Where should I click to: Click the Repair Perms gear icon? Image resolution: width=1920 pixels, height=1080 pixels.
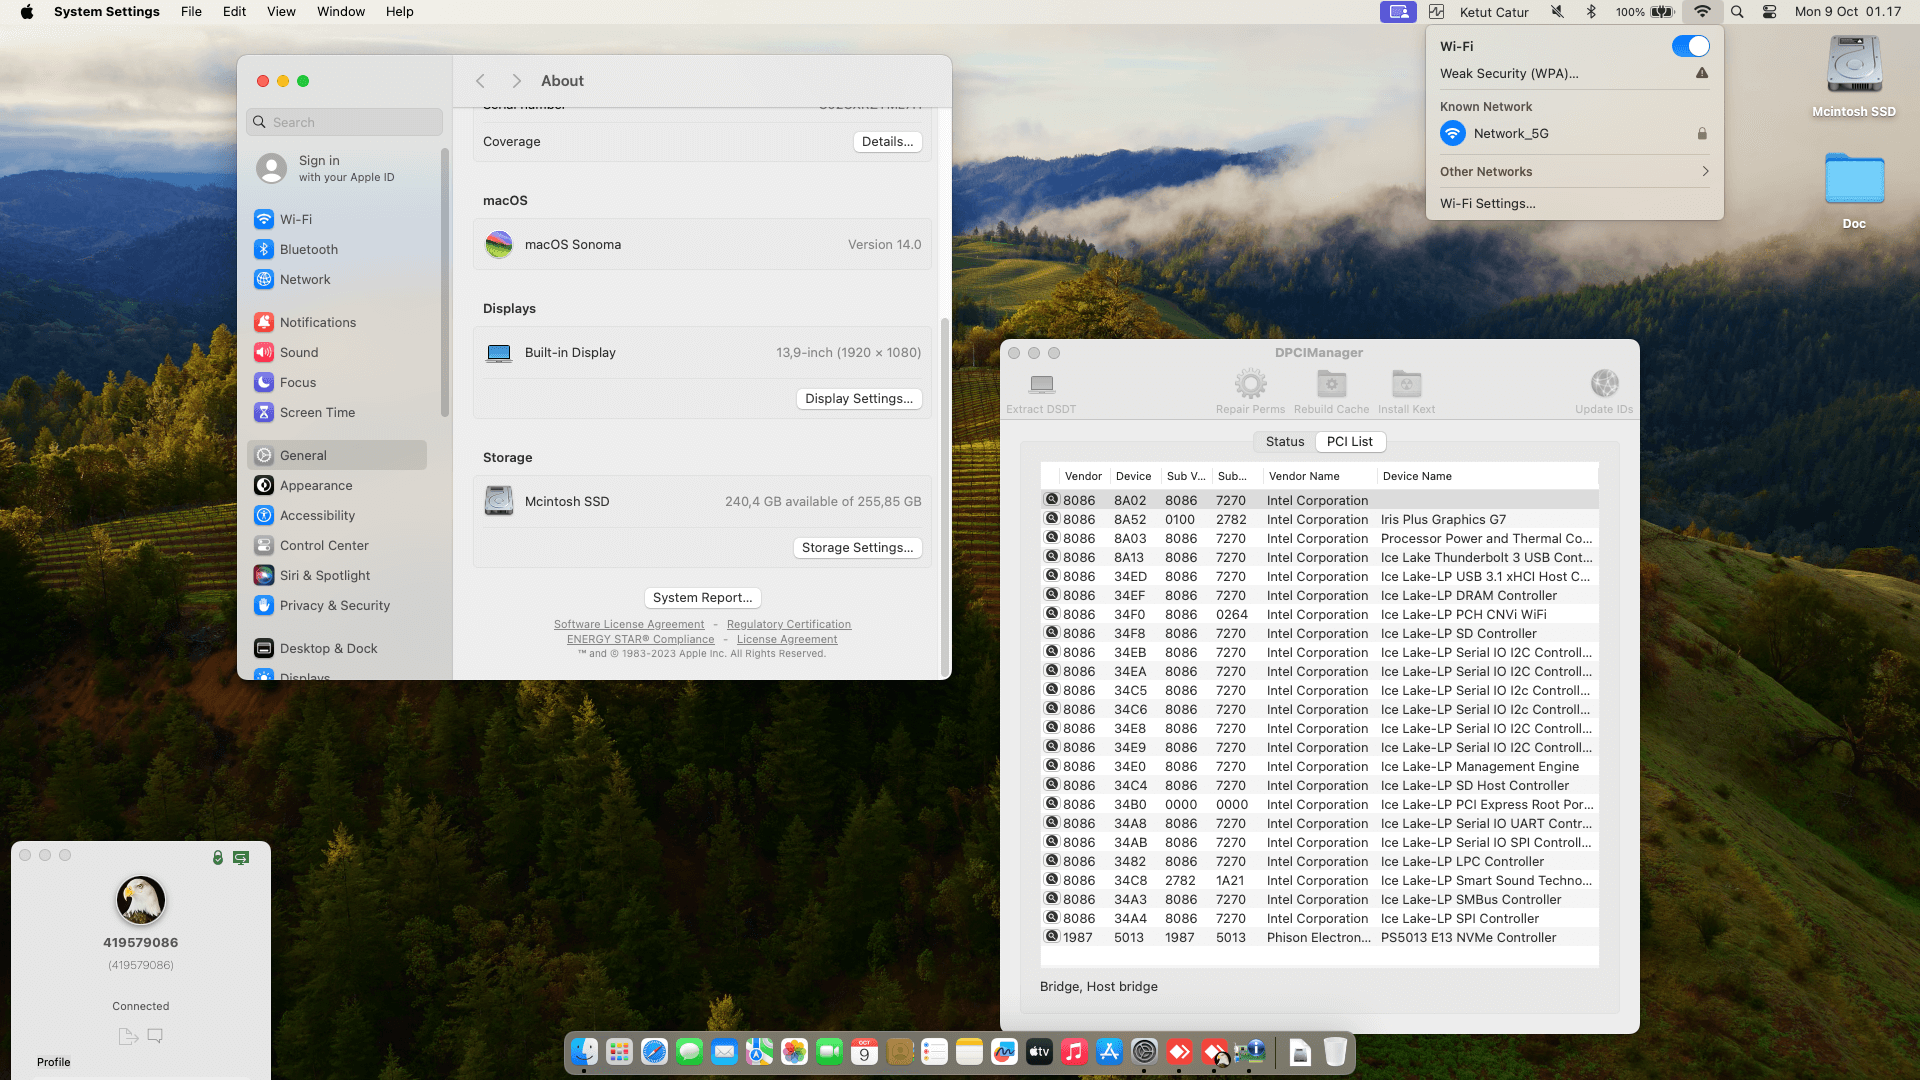[x=1250, y=385]
